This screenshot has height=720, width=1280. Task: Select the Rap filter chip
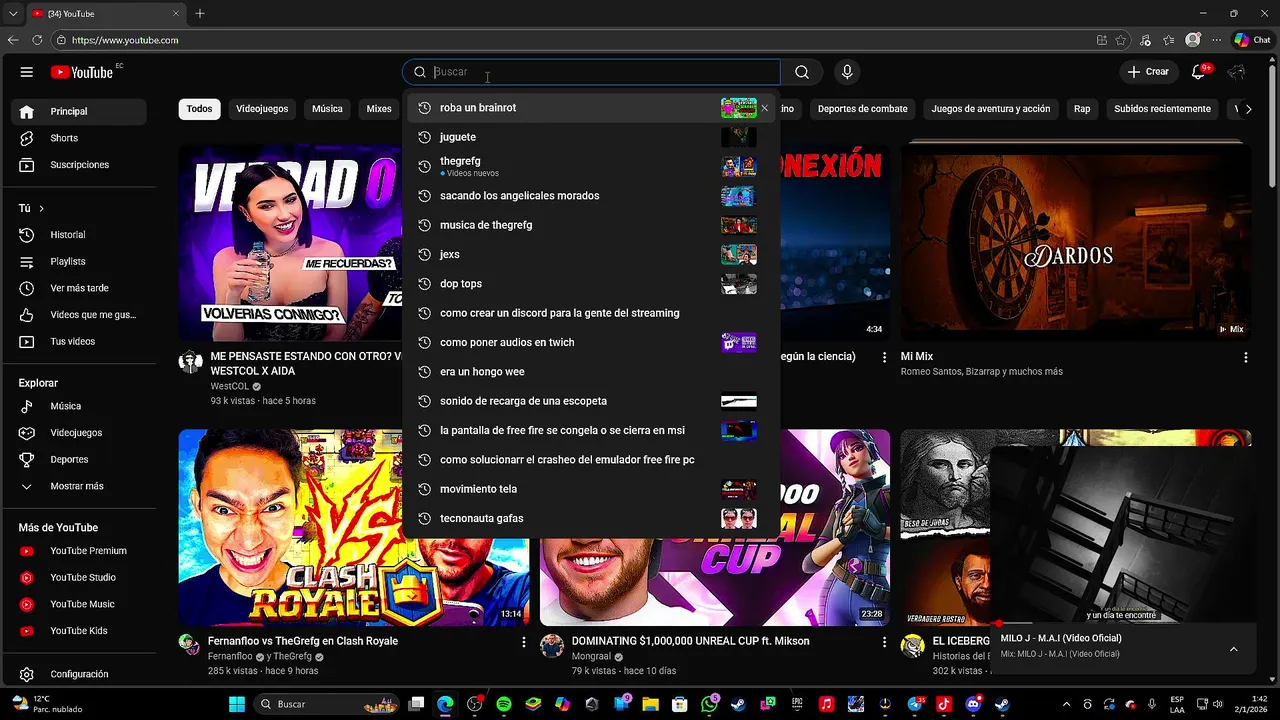coord(1082,109)
